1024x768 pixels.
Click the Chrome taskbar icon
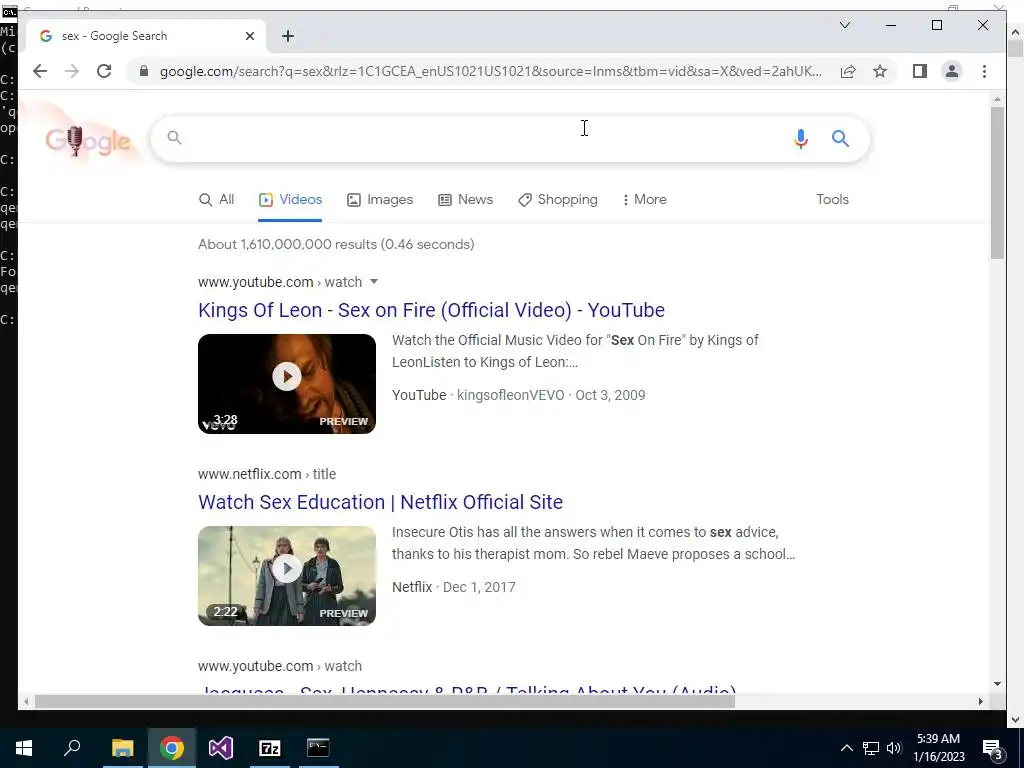171,748
